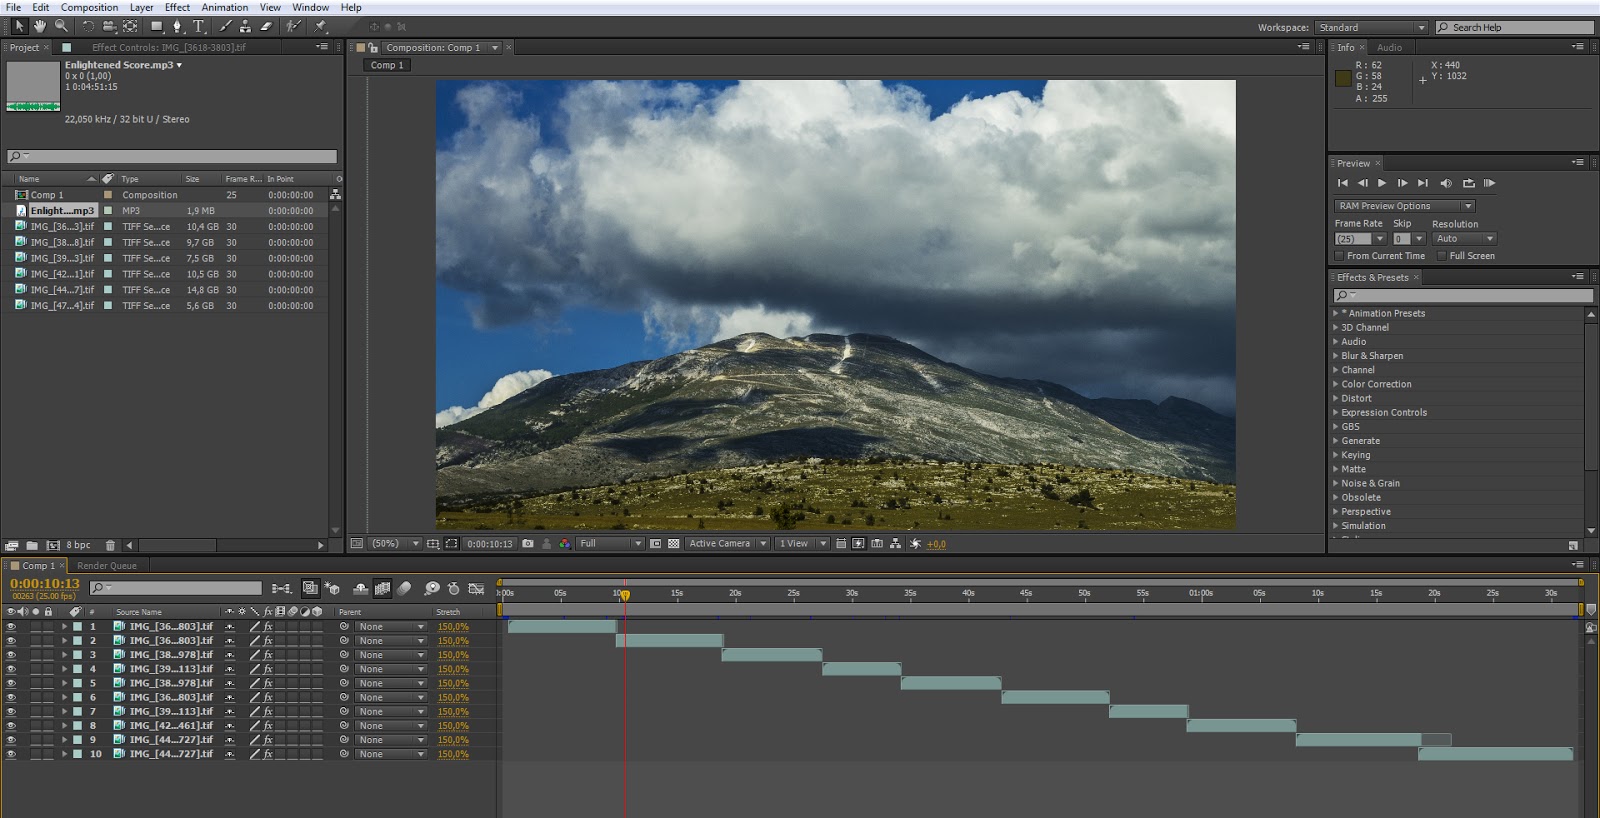The width and height of the screenshot is (1600, 818).
Task: Open the parent dropdown for layer 3
Action: click(x=391, y=656)
